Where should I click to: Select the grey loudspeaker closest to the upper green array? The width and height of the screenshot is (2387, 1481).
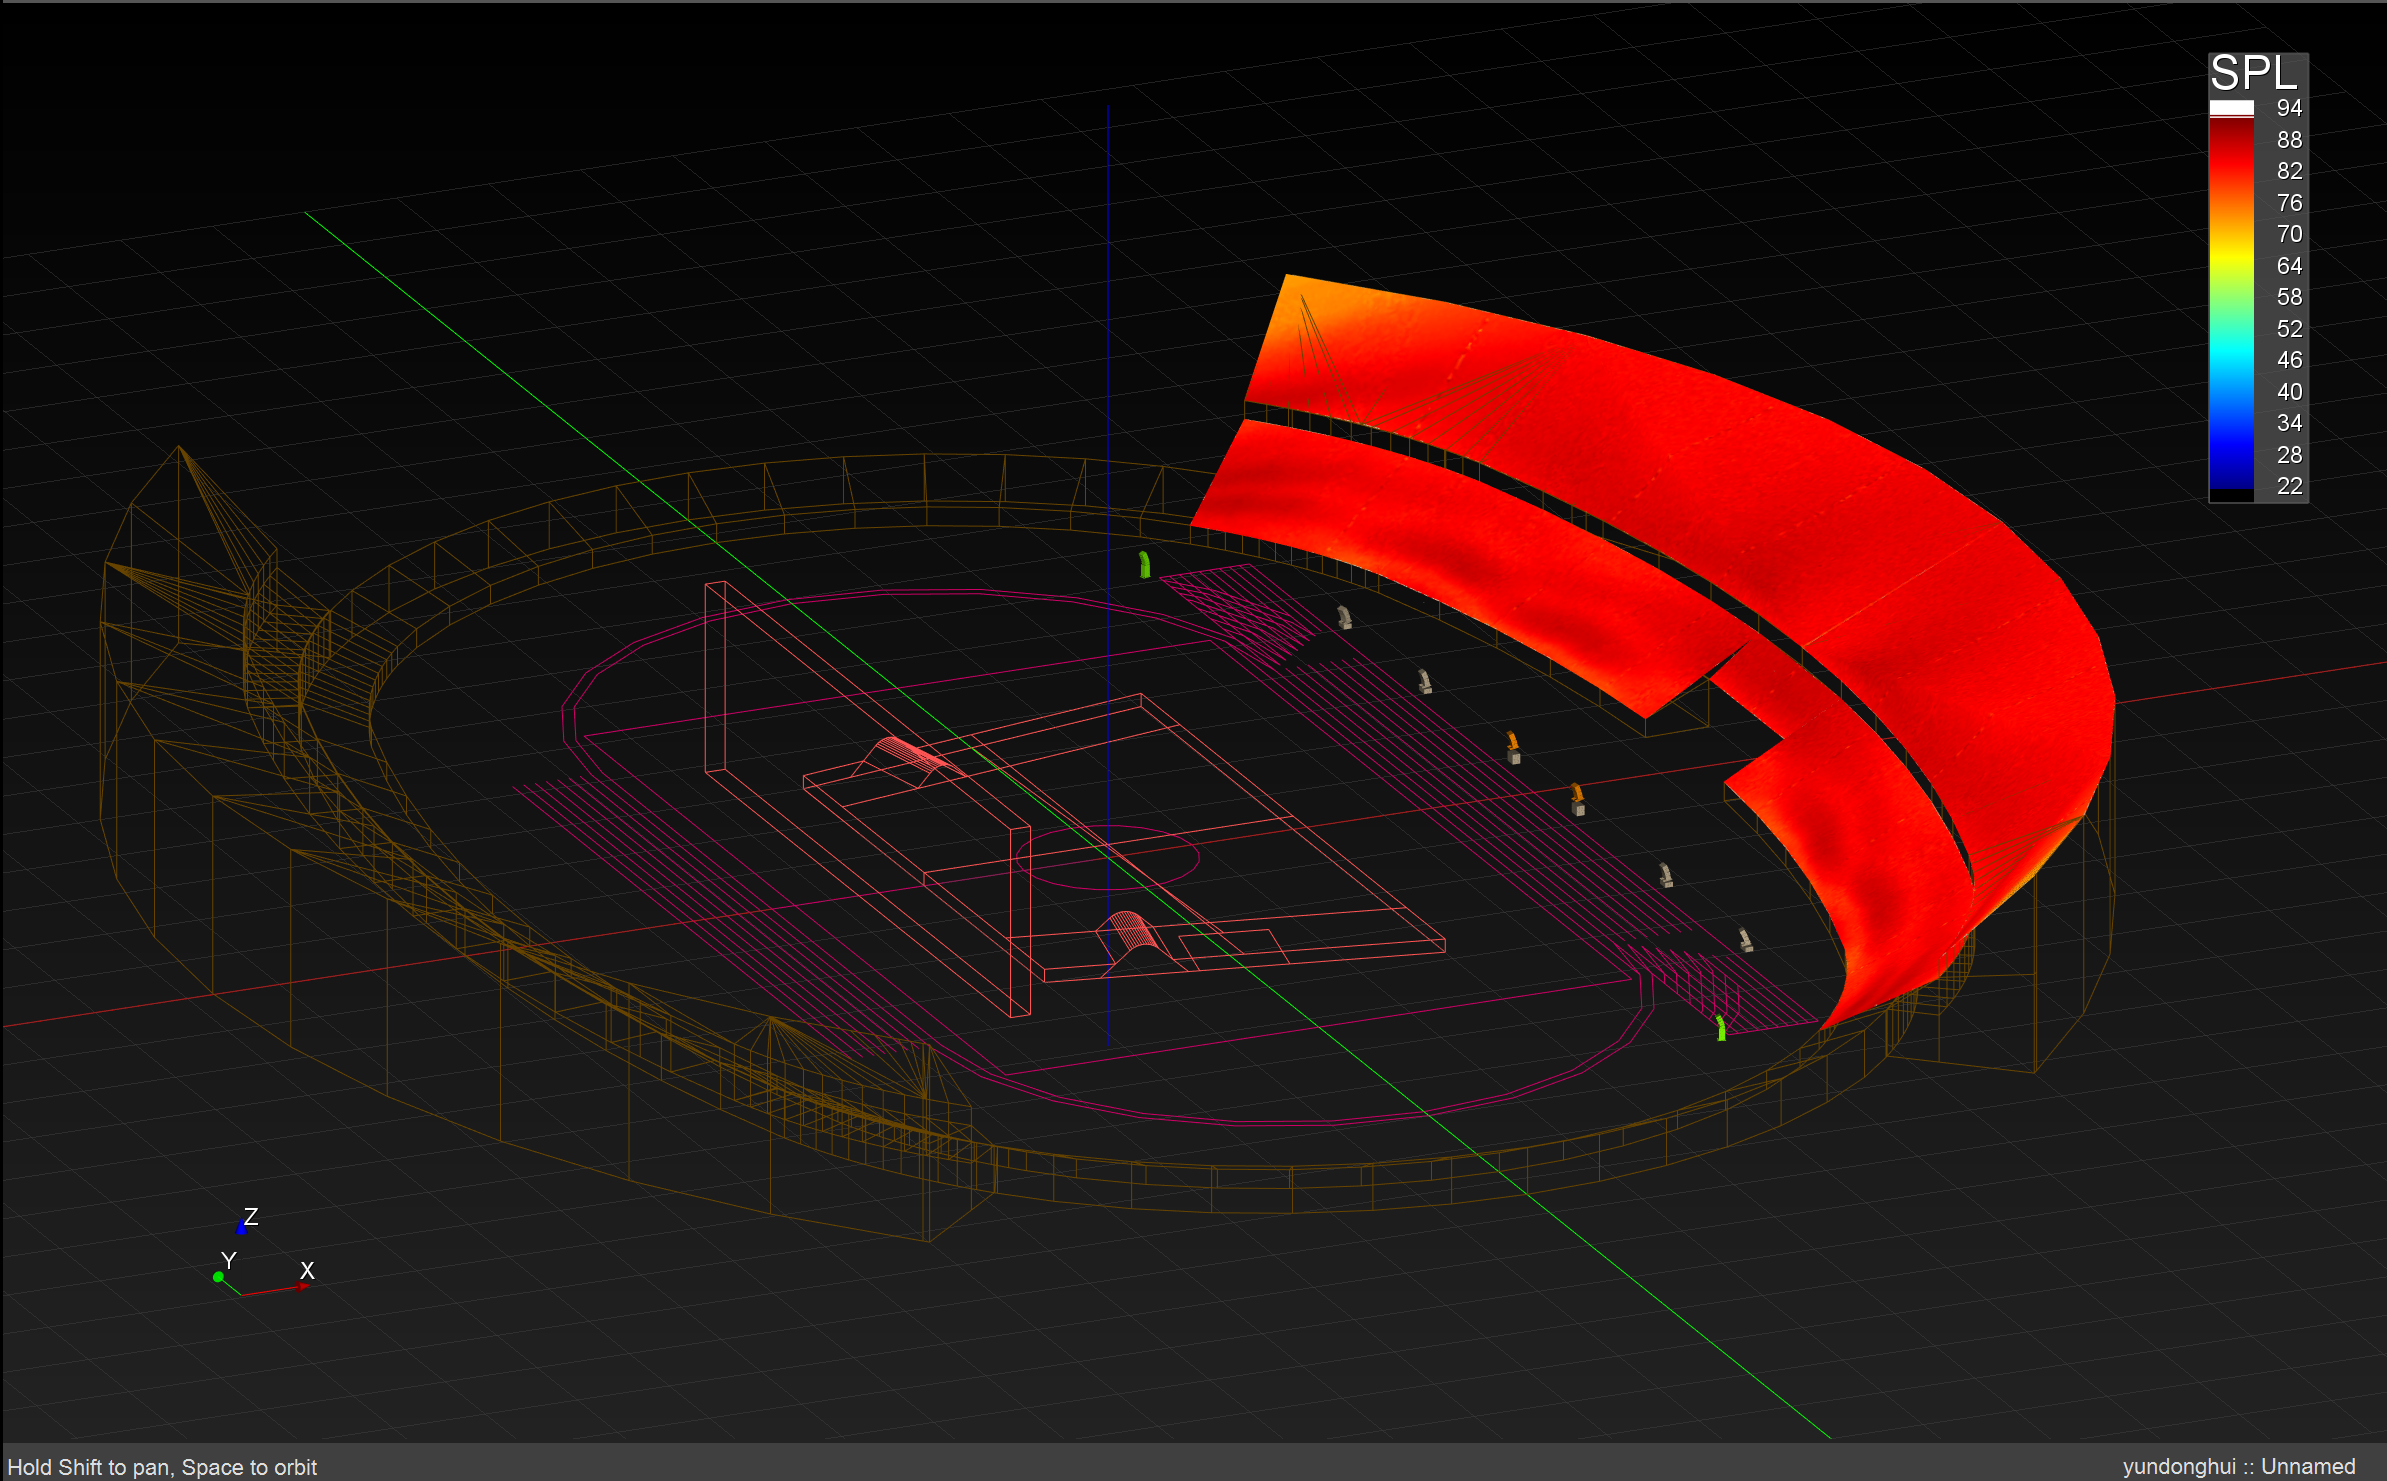pyautogui.click(x=1345, y=617)
